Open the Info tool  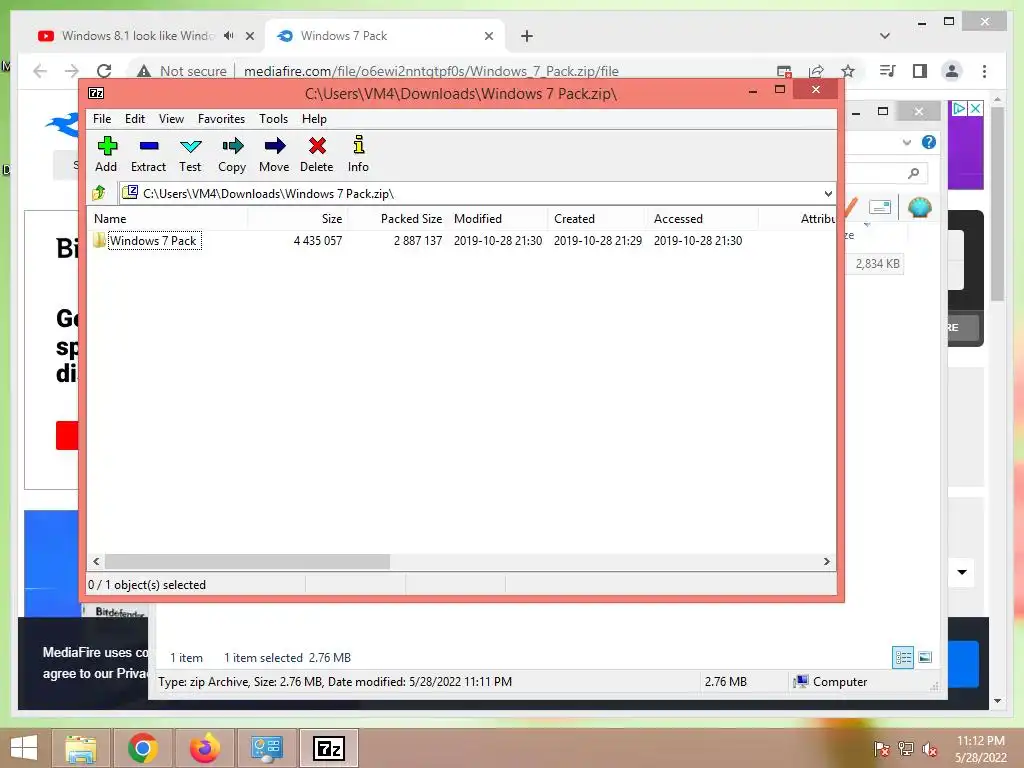click(x=358, y=155)
